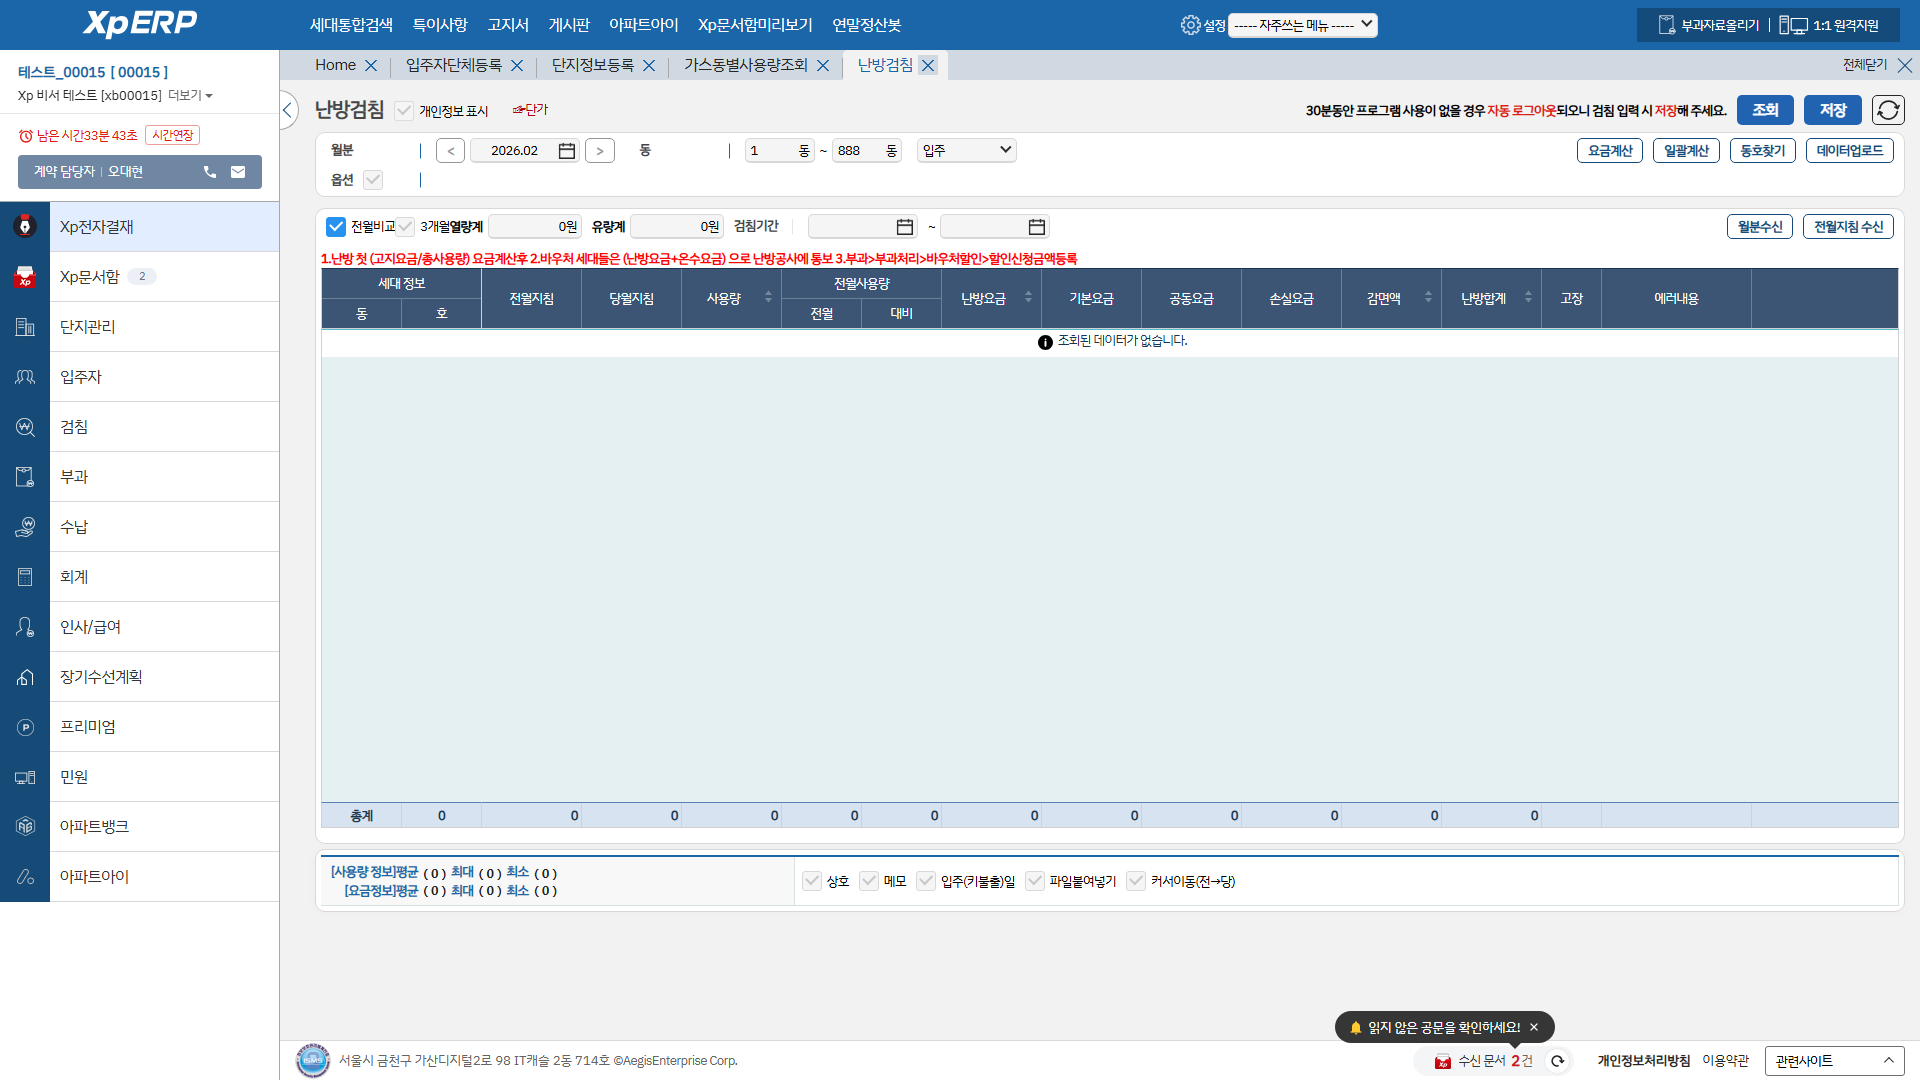This screenshot has height=1080, width=1920.
Task: Click the 요금계산 button
Action: pyautogui.click(x=1609, y=150)
